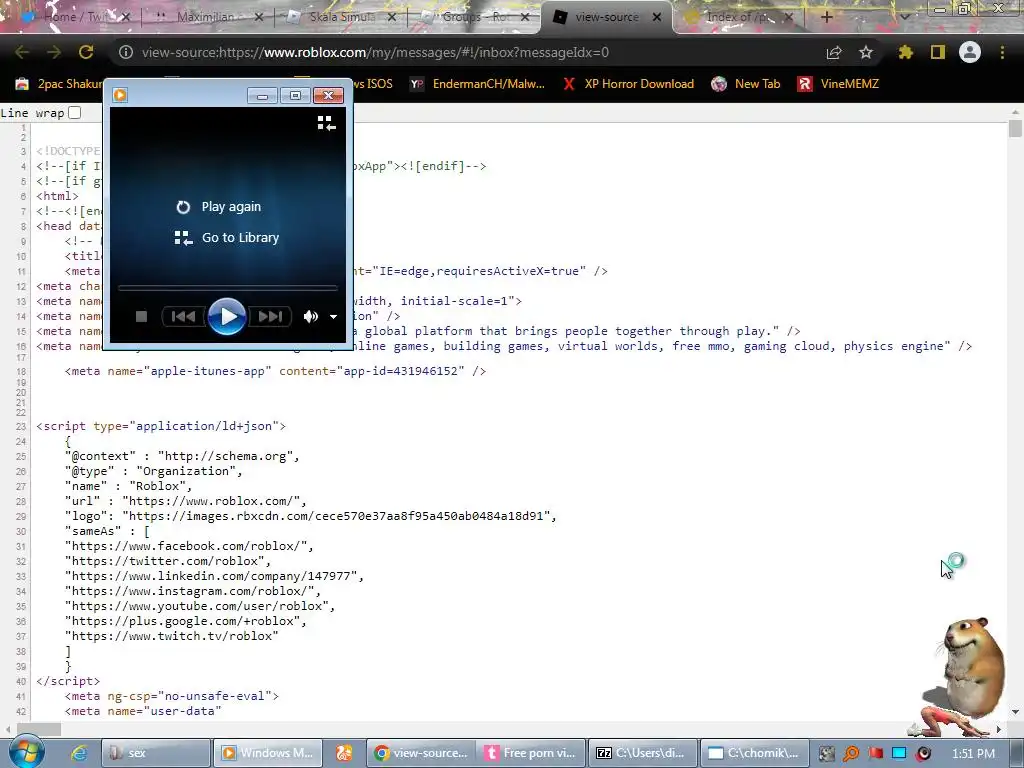1024x768 pixels.
Task: Choose Play again in Media Player
Action: [219, 207]
